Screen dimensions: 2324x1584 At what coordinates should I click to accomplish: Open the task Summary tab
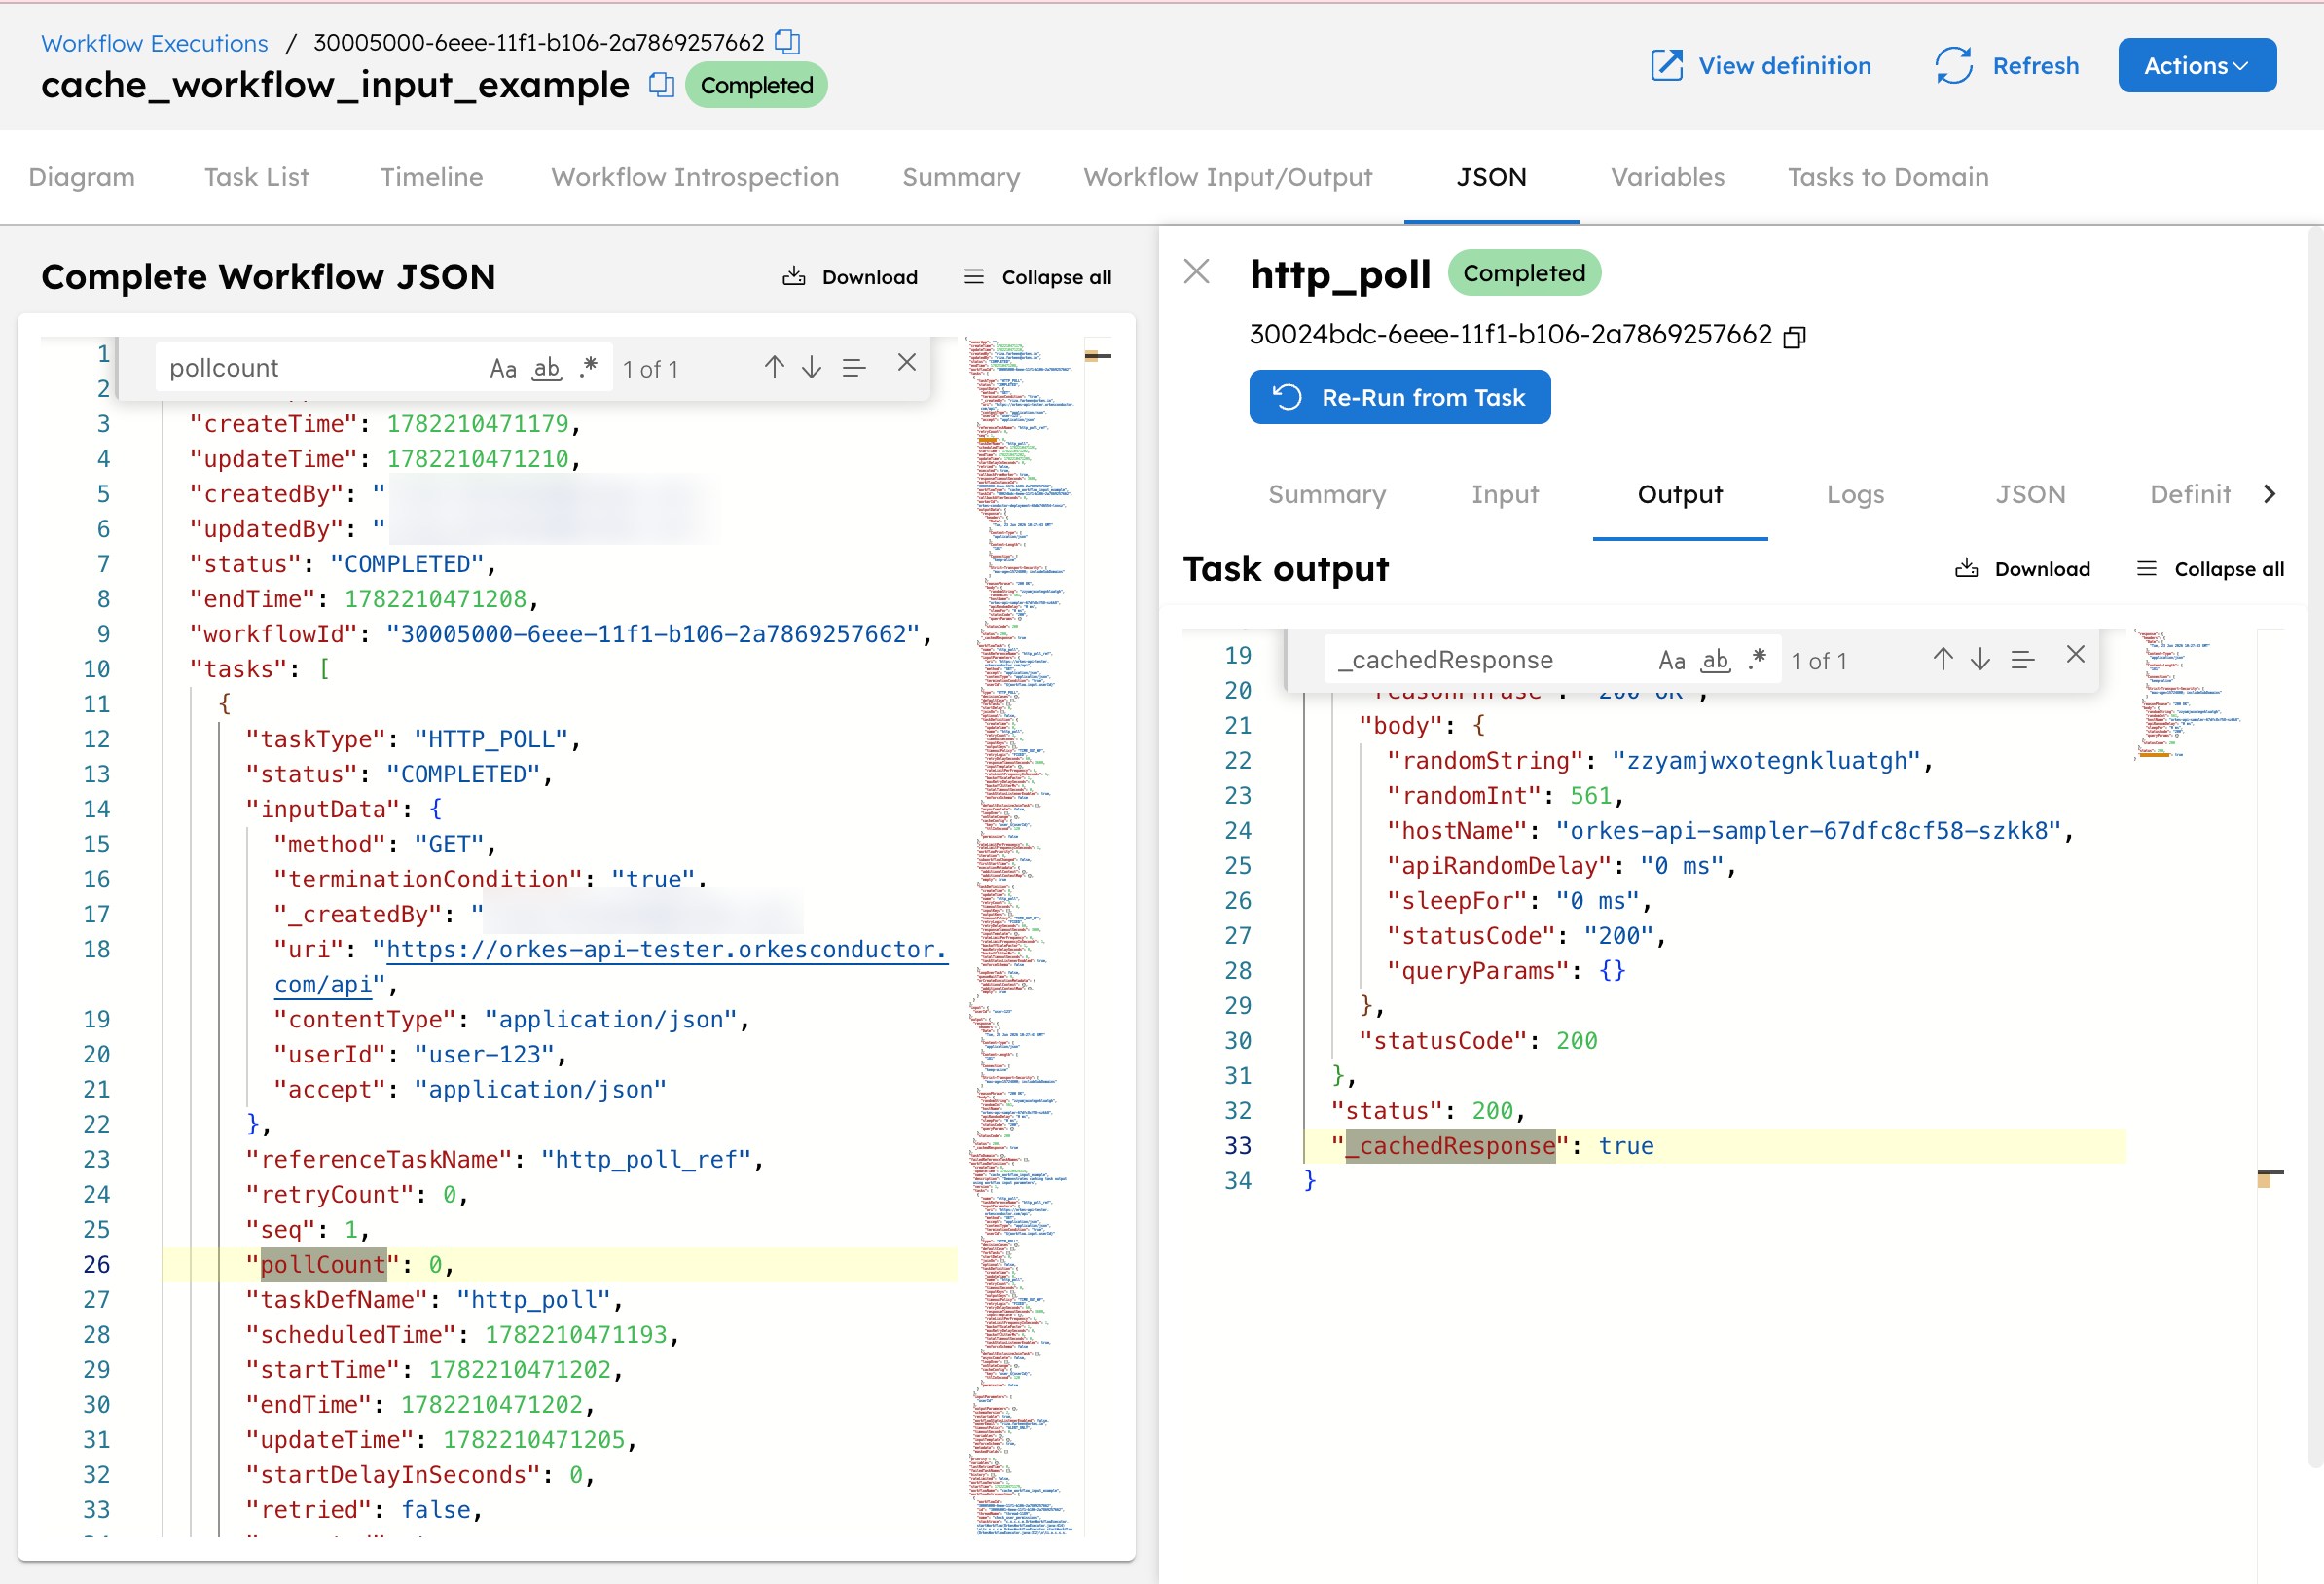click(1327, 494)
